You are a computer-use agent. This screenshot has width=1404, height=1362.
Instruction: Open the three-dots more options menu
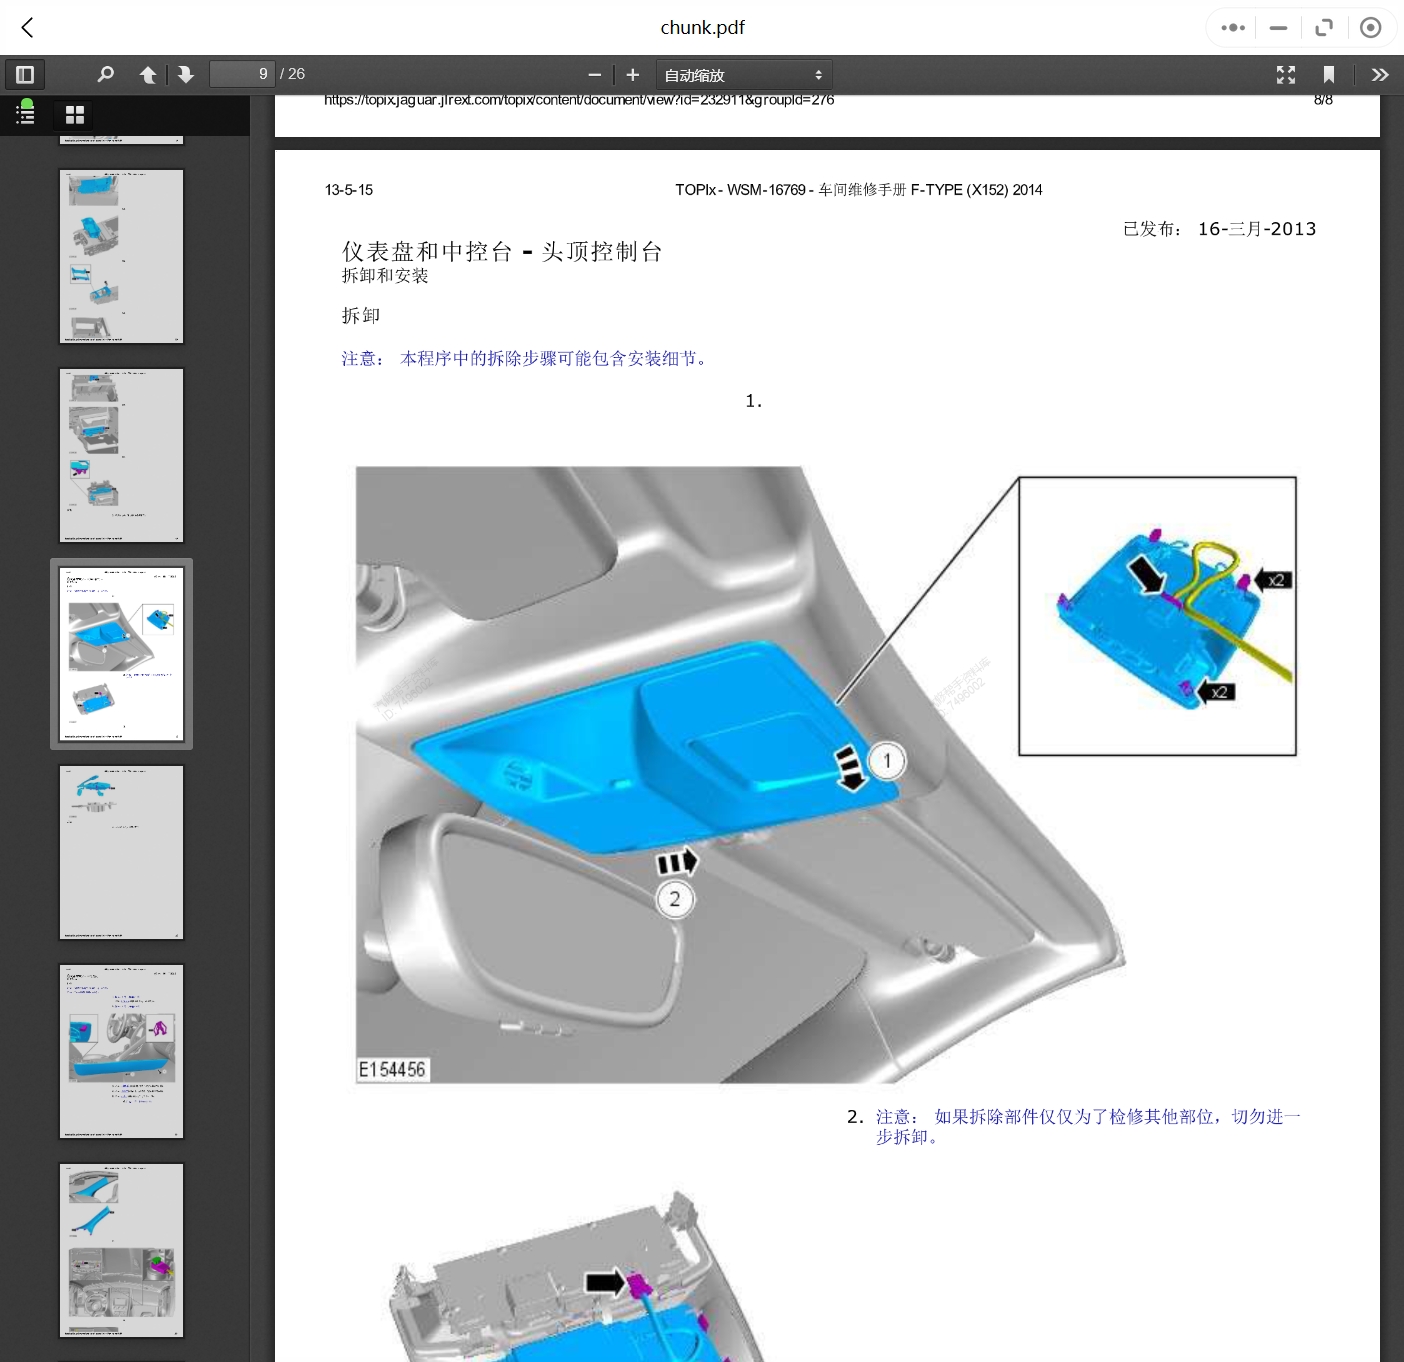[x=1233, y=28]
